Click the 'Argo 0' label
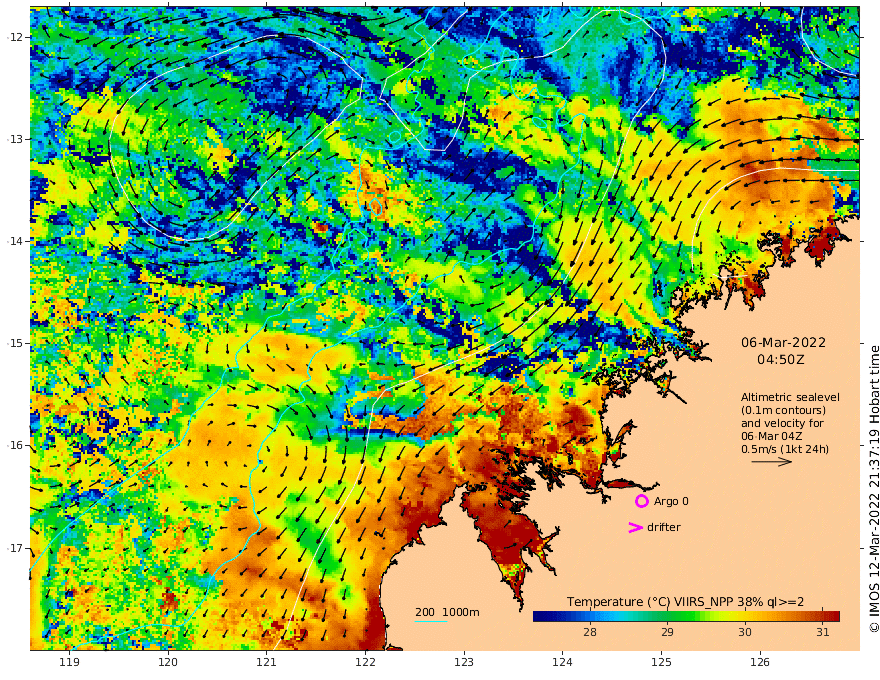880x680 pixels. coord(671,501)
